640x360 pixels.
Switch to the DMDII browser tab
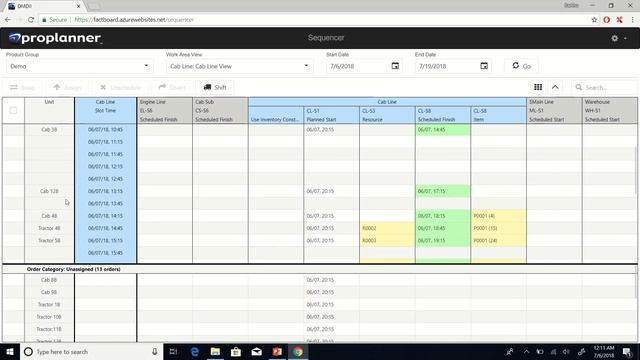[43, 6]
